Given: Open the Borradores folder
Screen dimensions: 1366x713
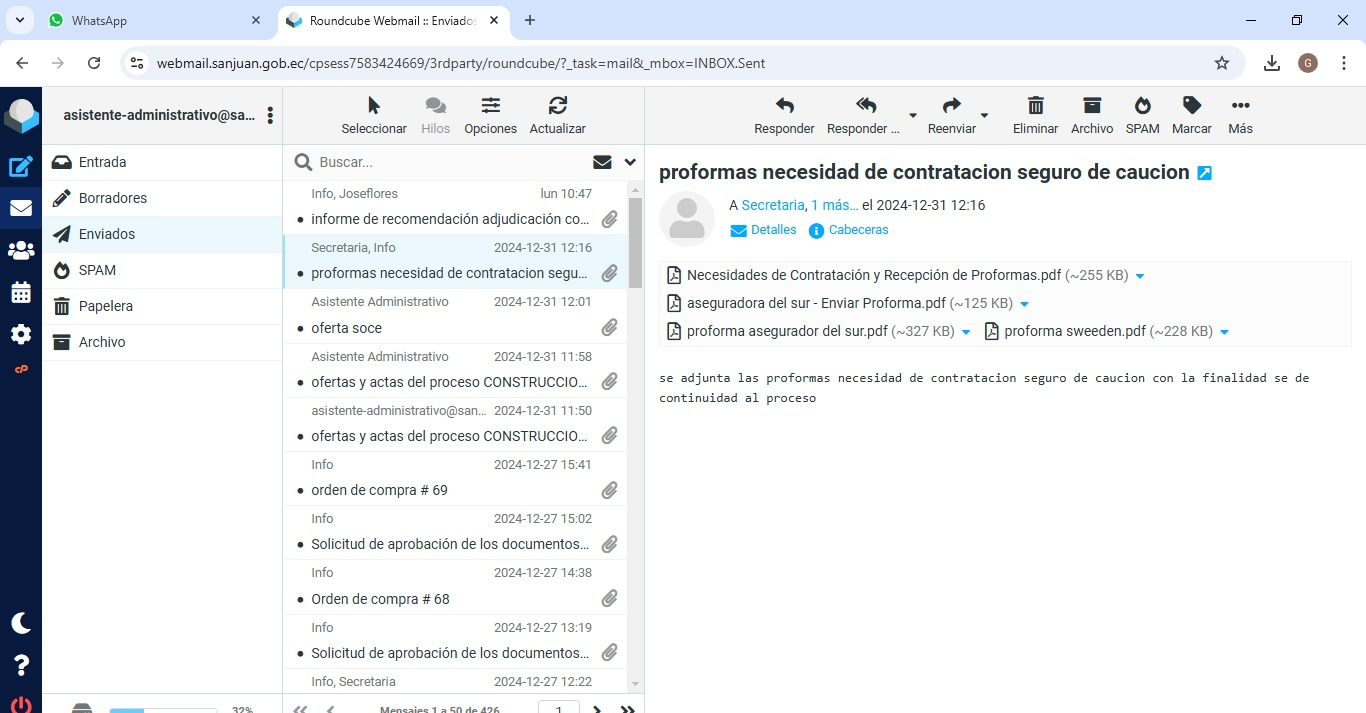Looking at the screenshot, I should click(113, 198).
